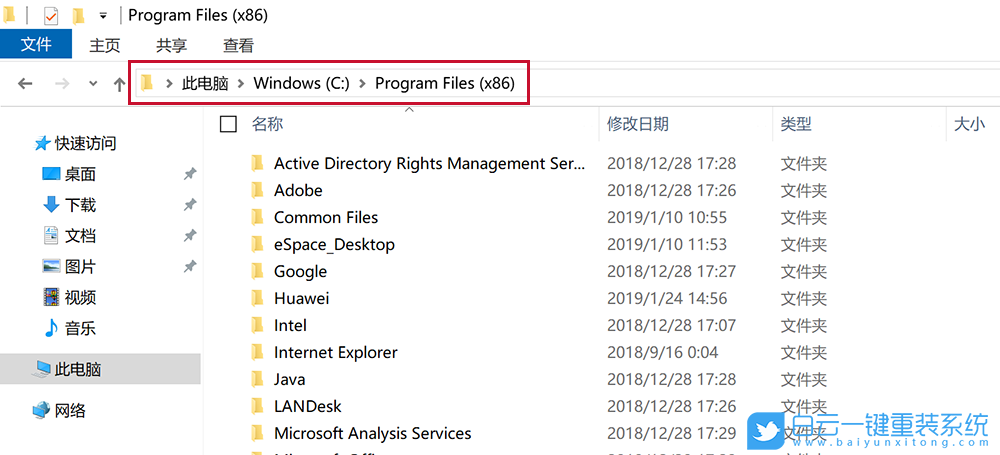Open the quick access toolbar customize dropdown

click(x=103, y=17)
